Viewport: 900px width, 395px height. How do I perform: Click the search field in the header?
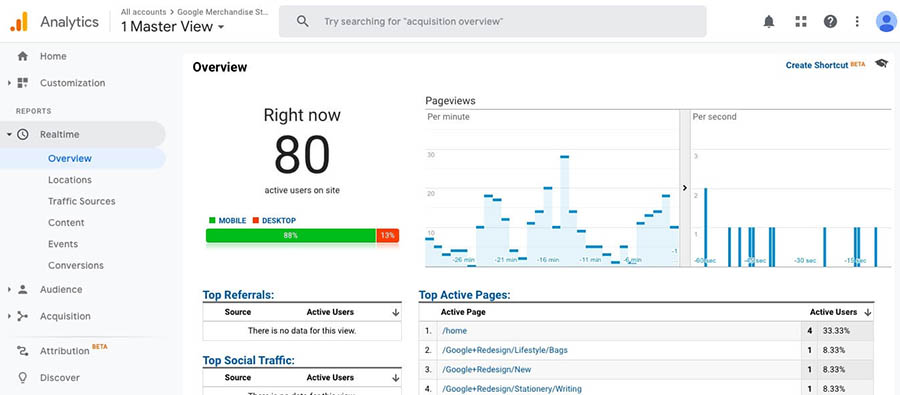pos(492,22)
